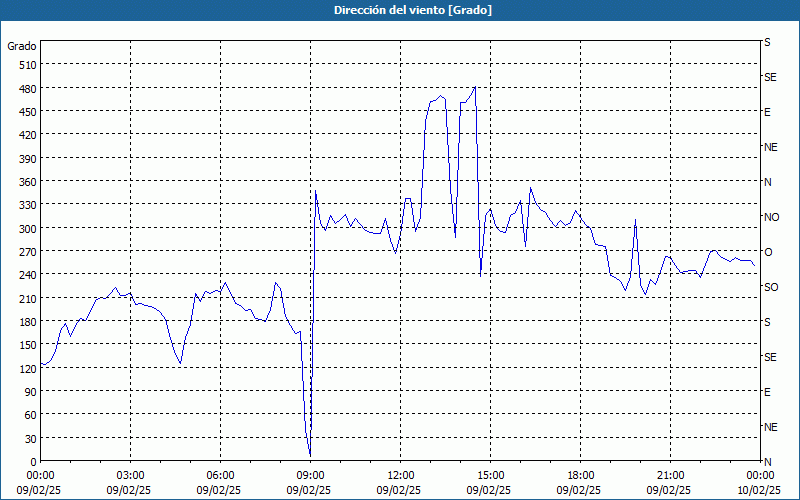Click the 09:00 time label

(311, 476)
